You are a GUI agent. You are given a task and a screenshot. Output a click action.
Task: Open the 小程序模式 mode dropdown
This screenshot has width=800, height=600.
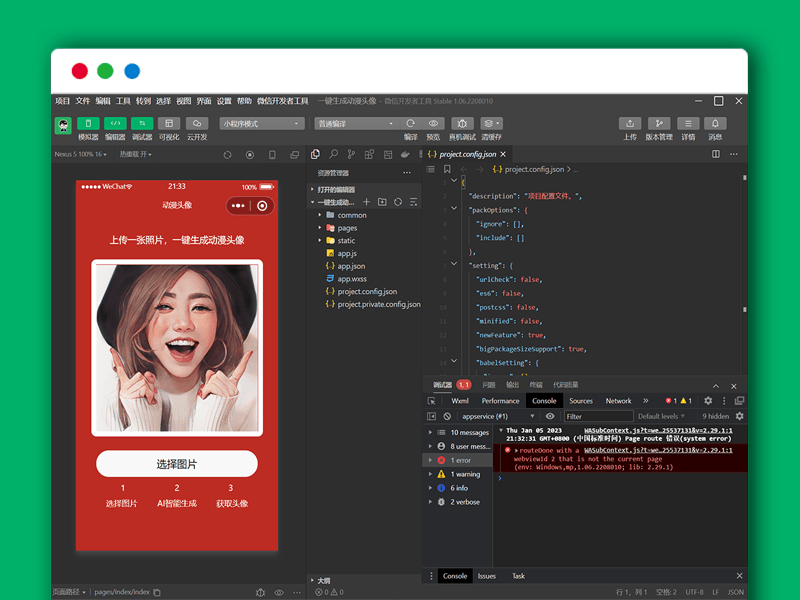262,124
